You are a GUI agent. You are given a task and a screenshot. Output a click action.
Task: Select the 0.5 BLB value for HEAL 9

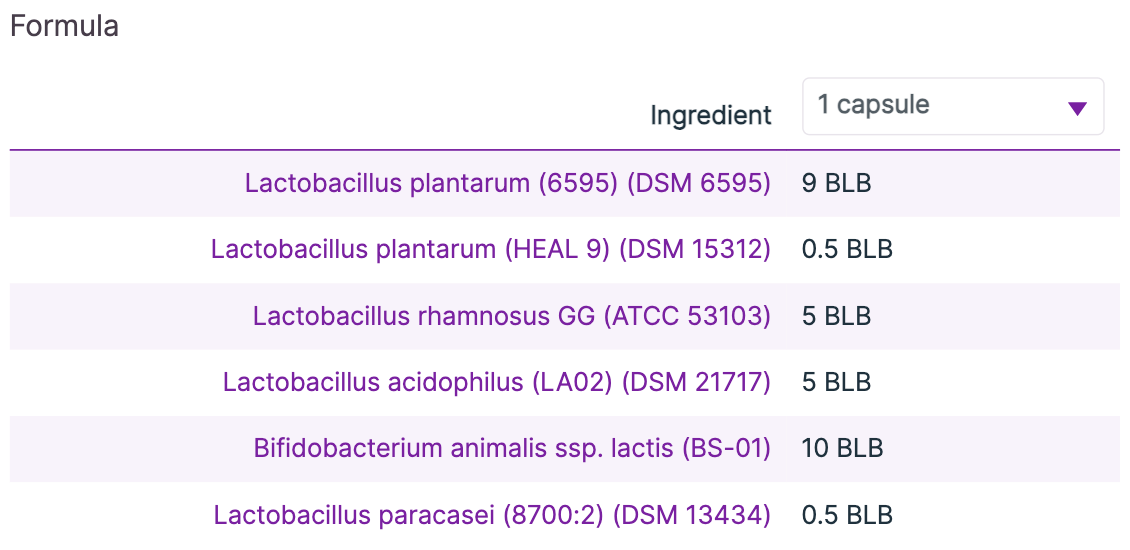[x=847, y=249]
